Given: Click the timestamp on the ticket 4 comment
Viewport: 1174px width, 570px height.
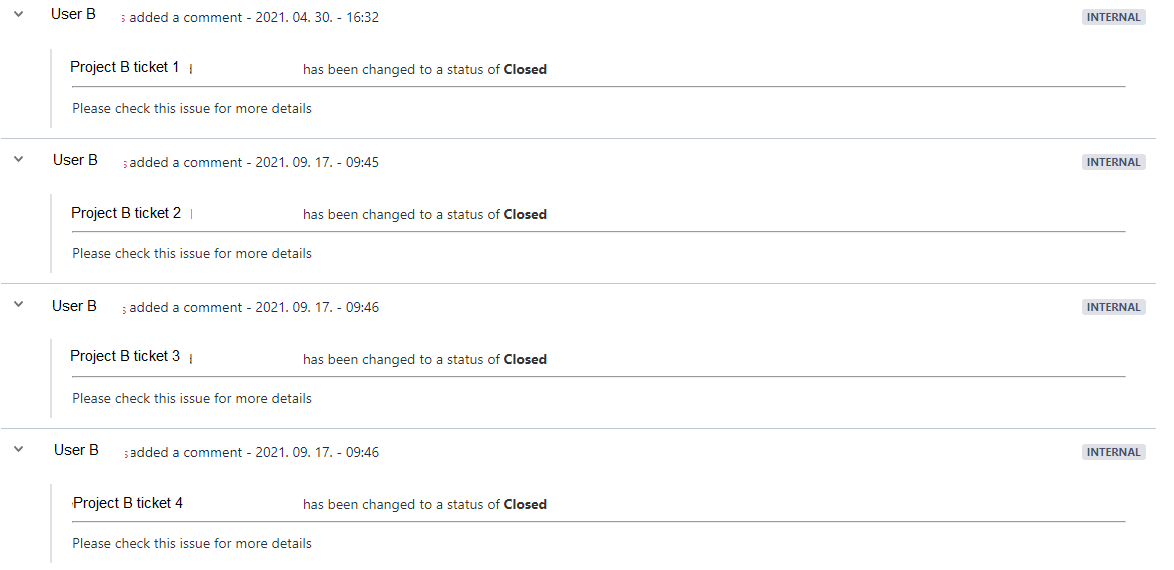Looking at the screenshot, I should [317, 452].
